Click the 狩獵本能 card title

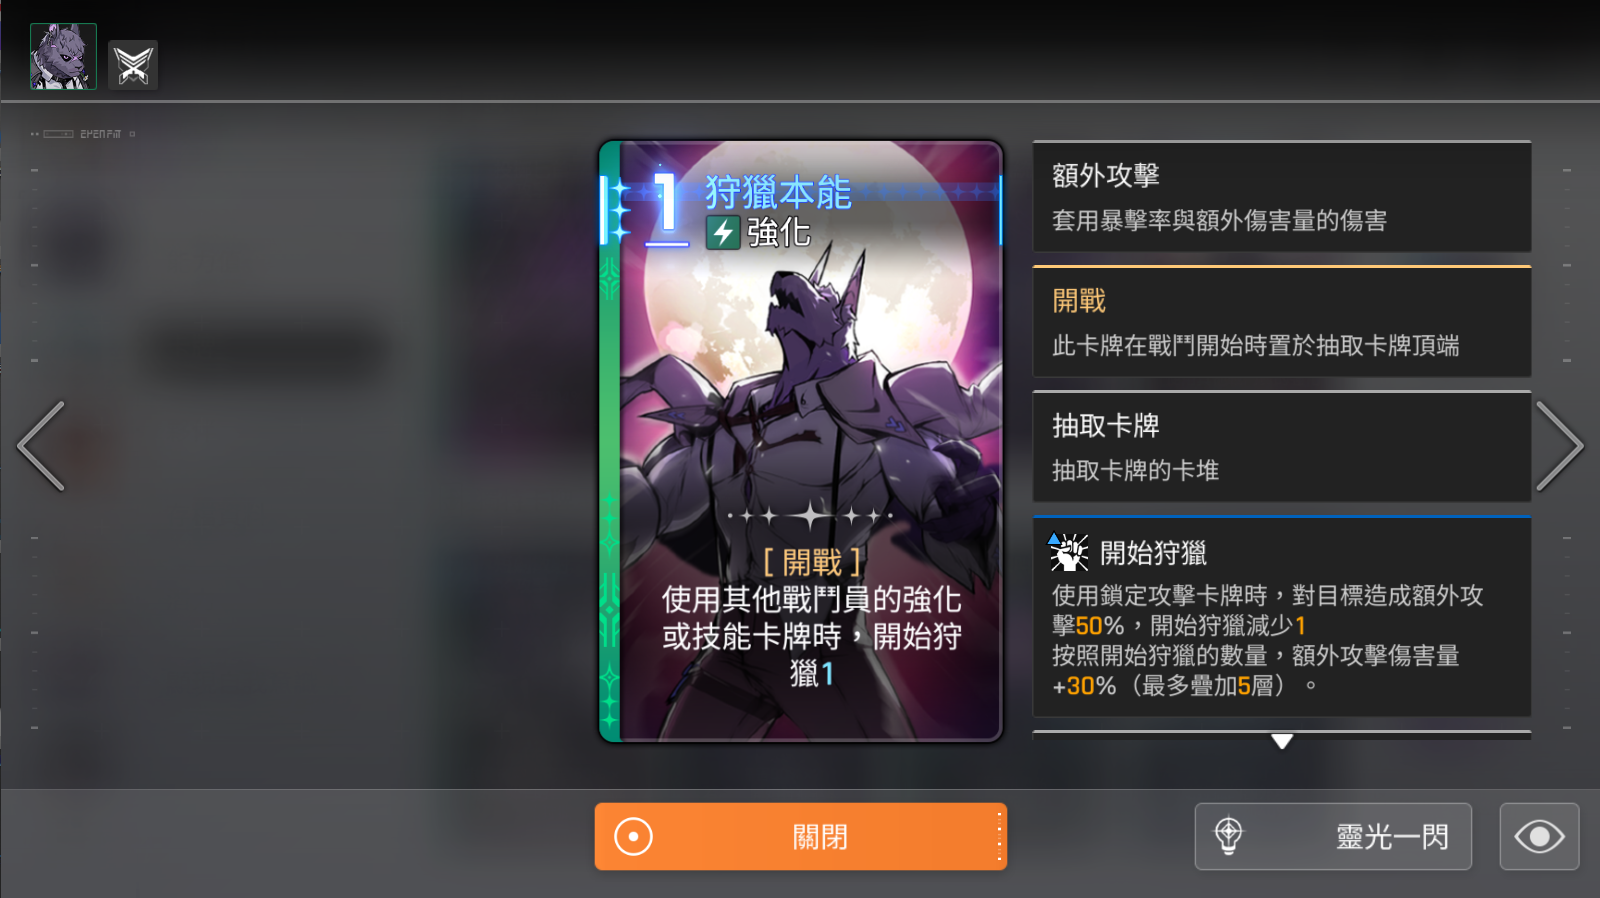pos(778,192)
